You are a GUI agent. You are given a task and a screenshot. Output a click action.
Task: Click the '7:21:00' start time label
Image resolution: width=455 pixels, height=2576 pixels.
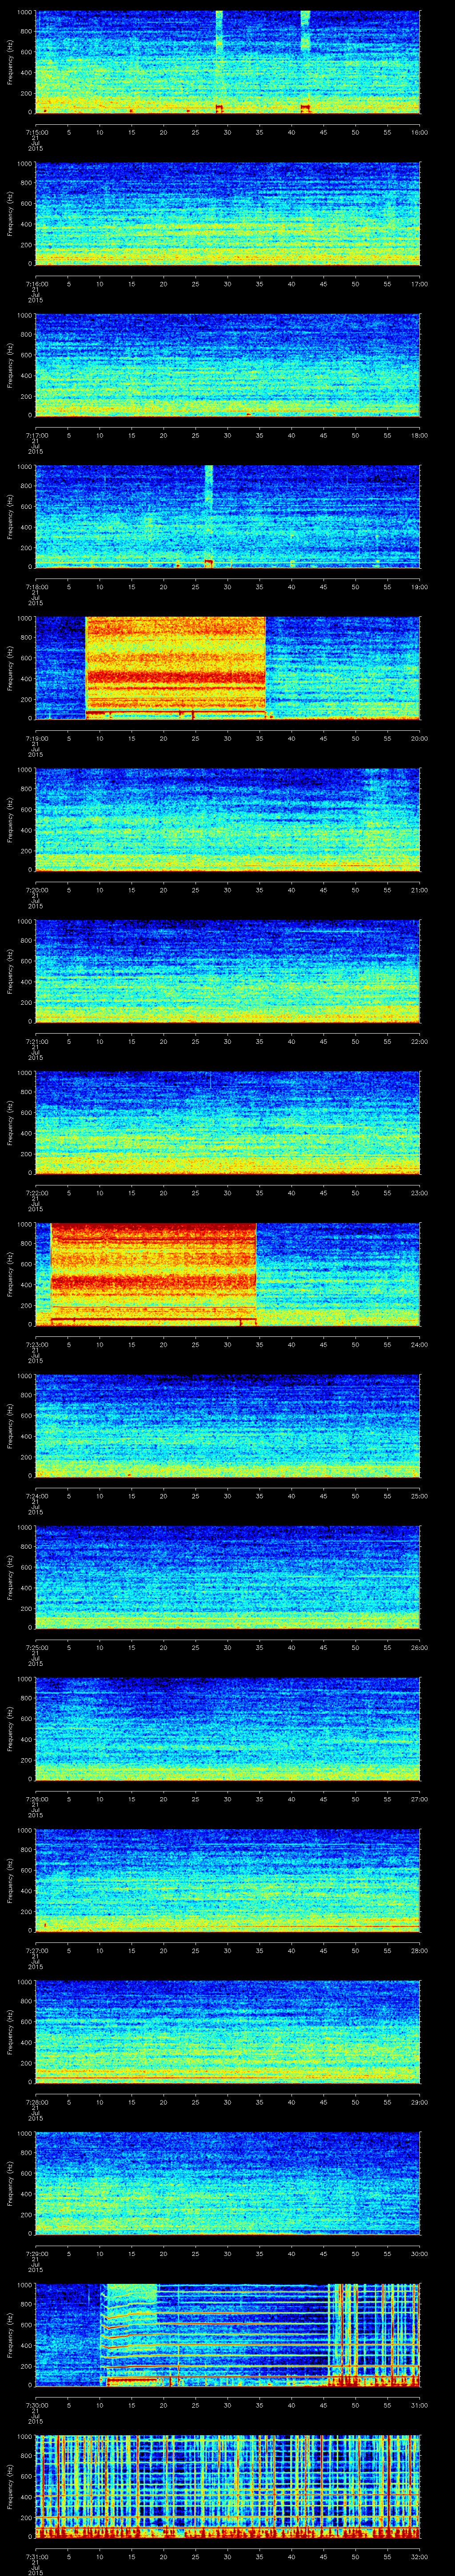tap(36, 1041)
